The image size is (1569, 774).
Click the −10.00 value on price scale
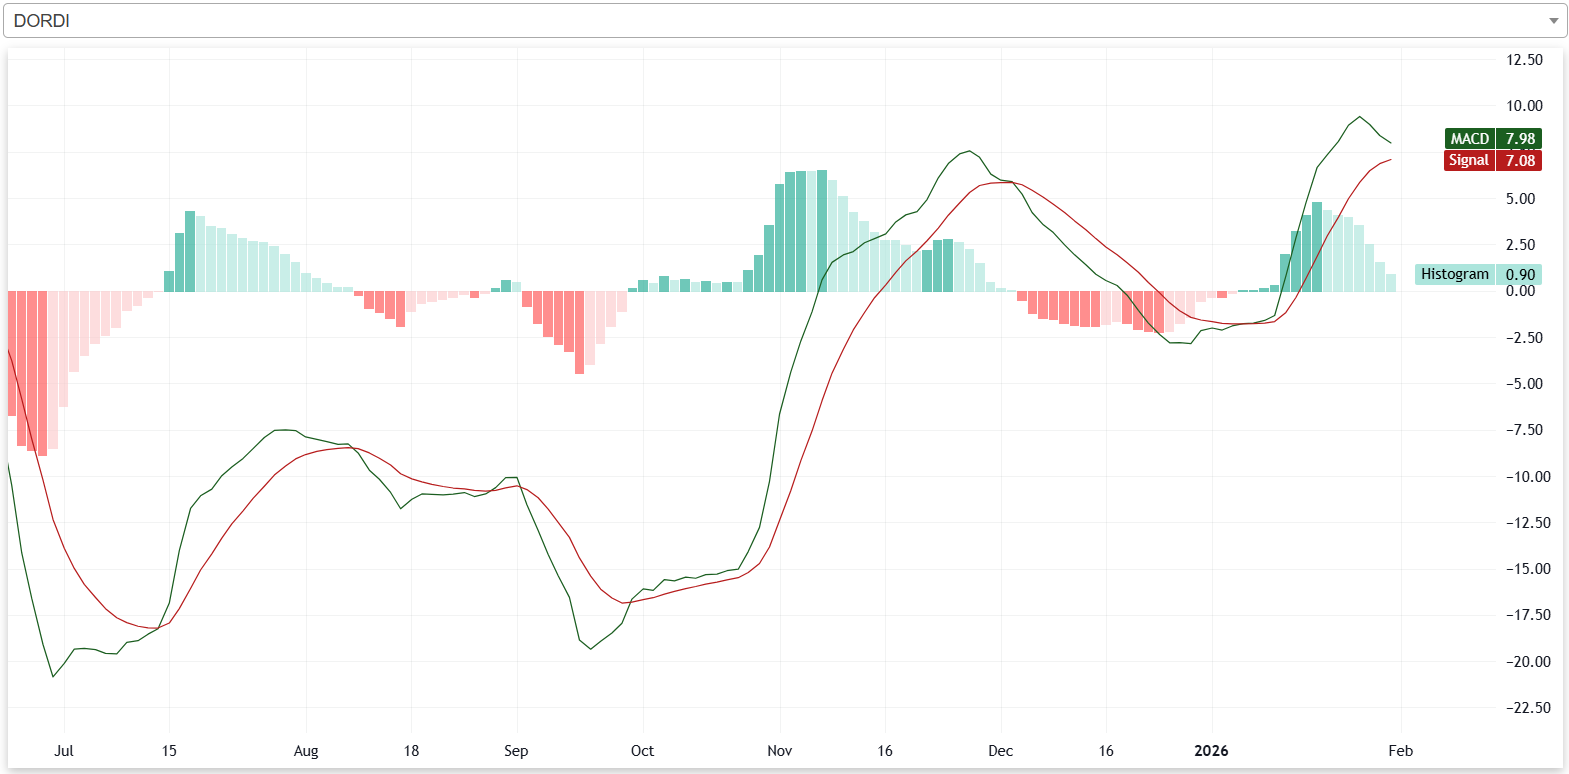1520,477
